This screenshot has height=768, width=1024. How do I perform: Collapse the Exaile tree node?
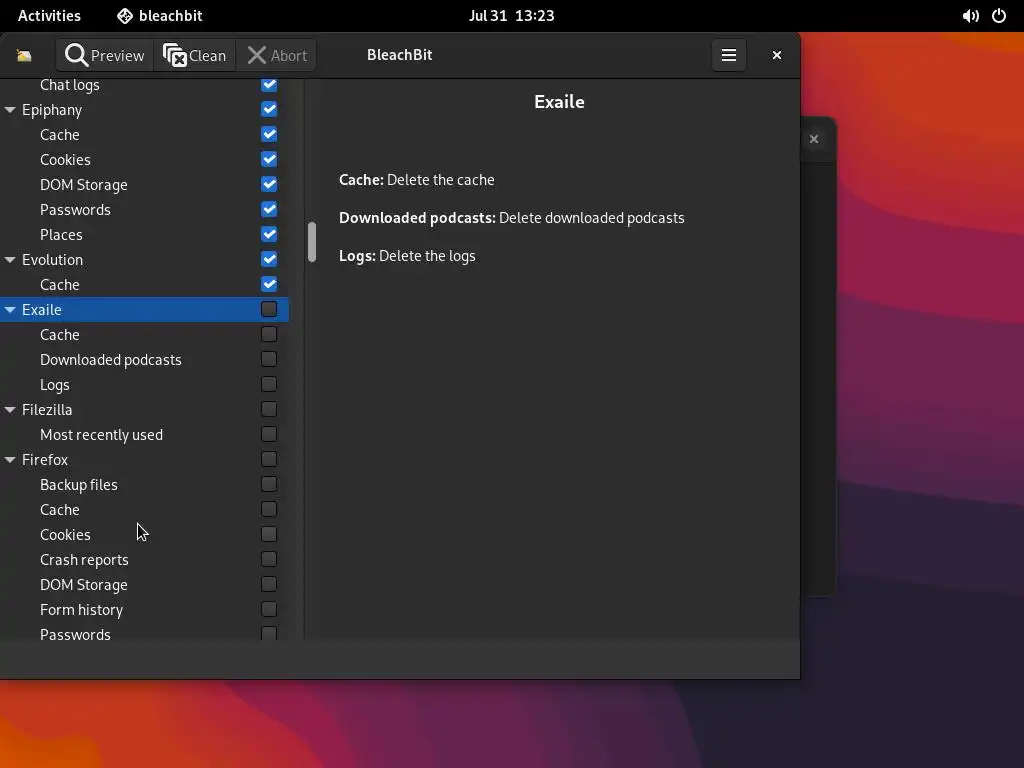pos(10,310)
